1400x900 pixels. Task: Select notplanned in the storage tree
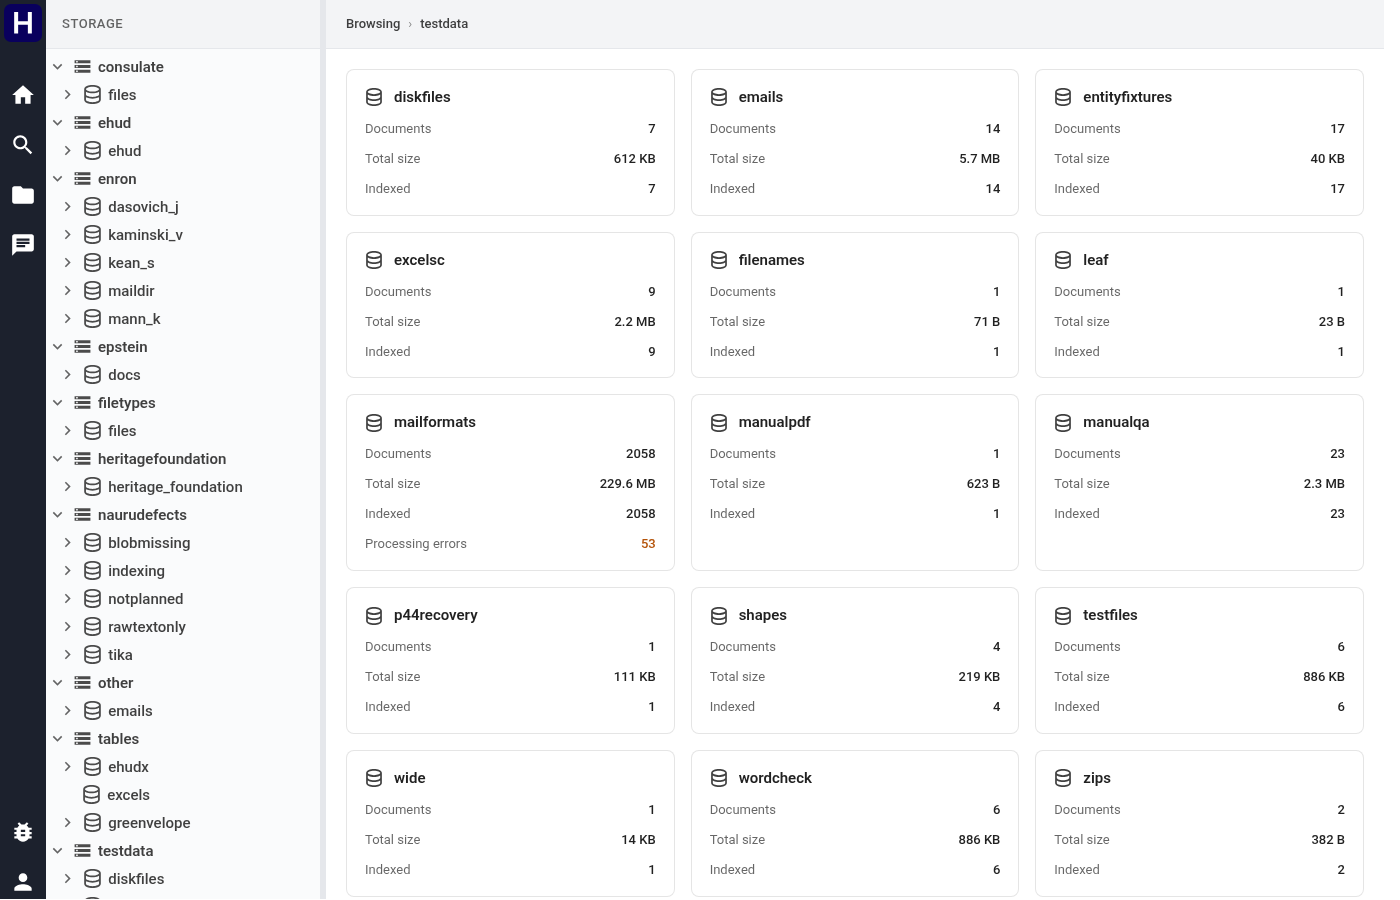145,599
